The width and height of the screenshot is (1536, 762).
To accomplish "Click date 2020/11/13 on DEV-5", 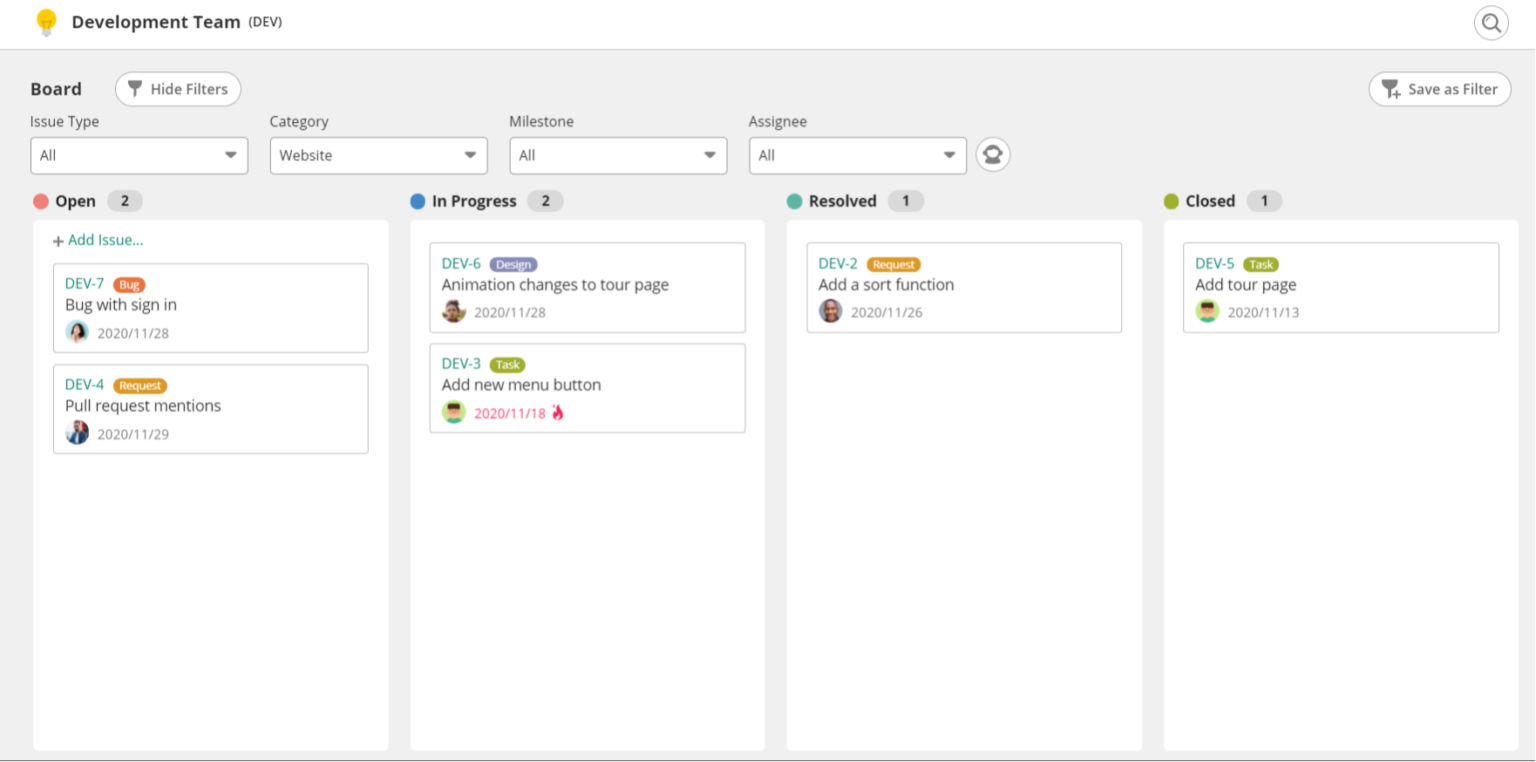I will [1264, 312].
